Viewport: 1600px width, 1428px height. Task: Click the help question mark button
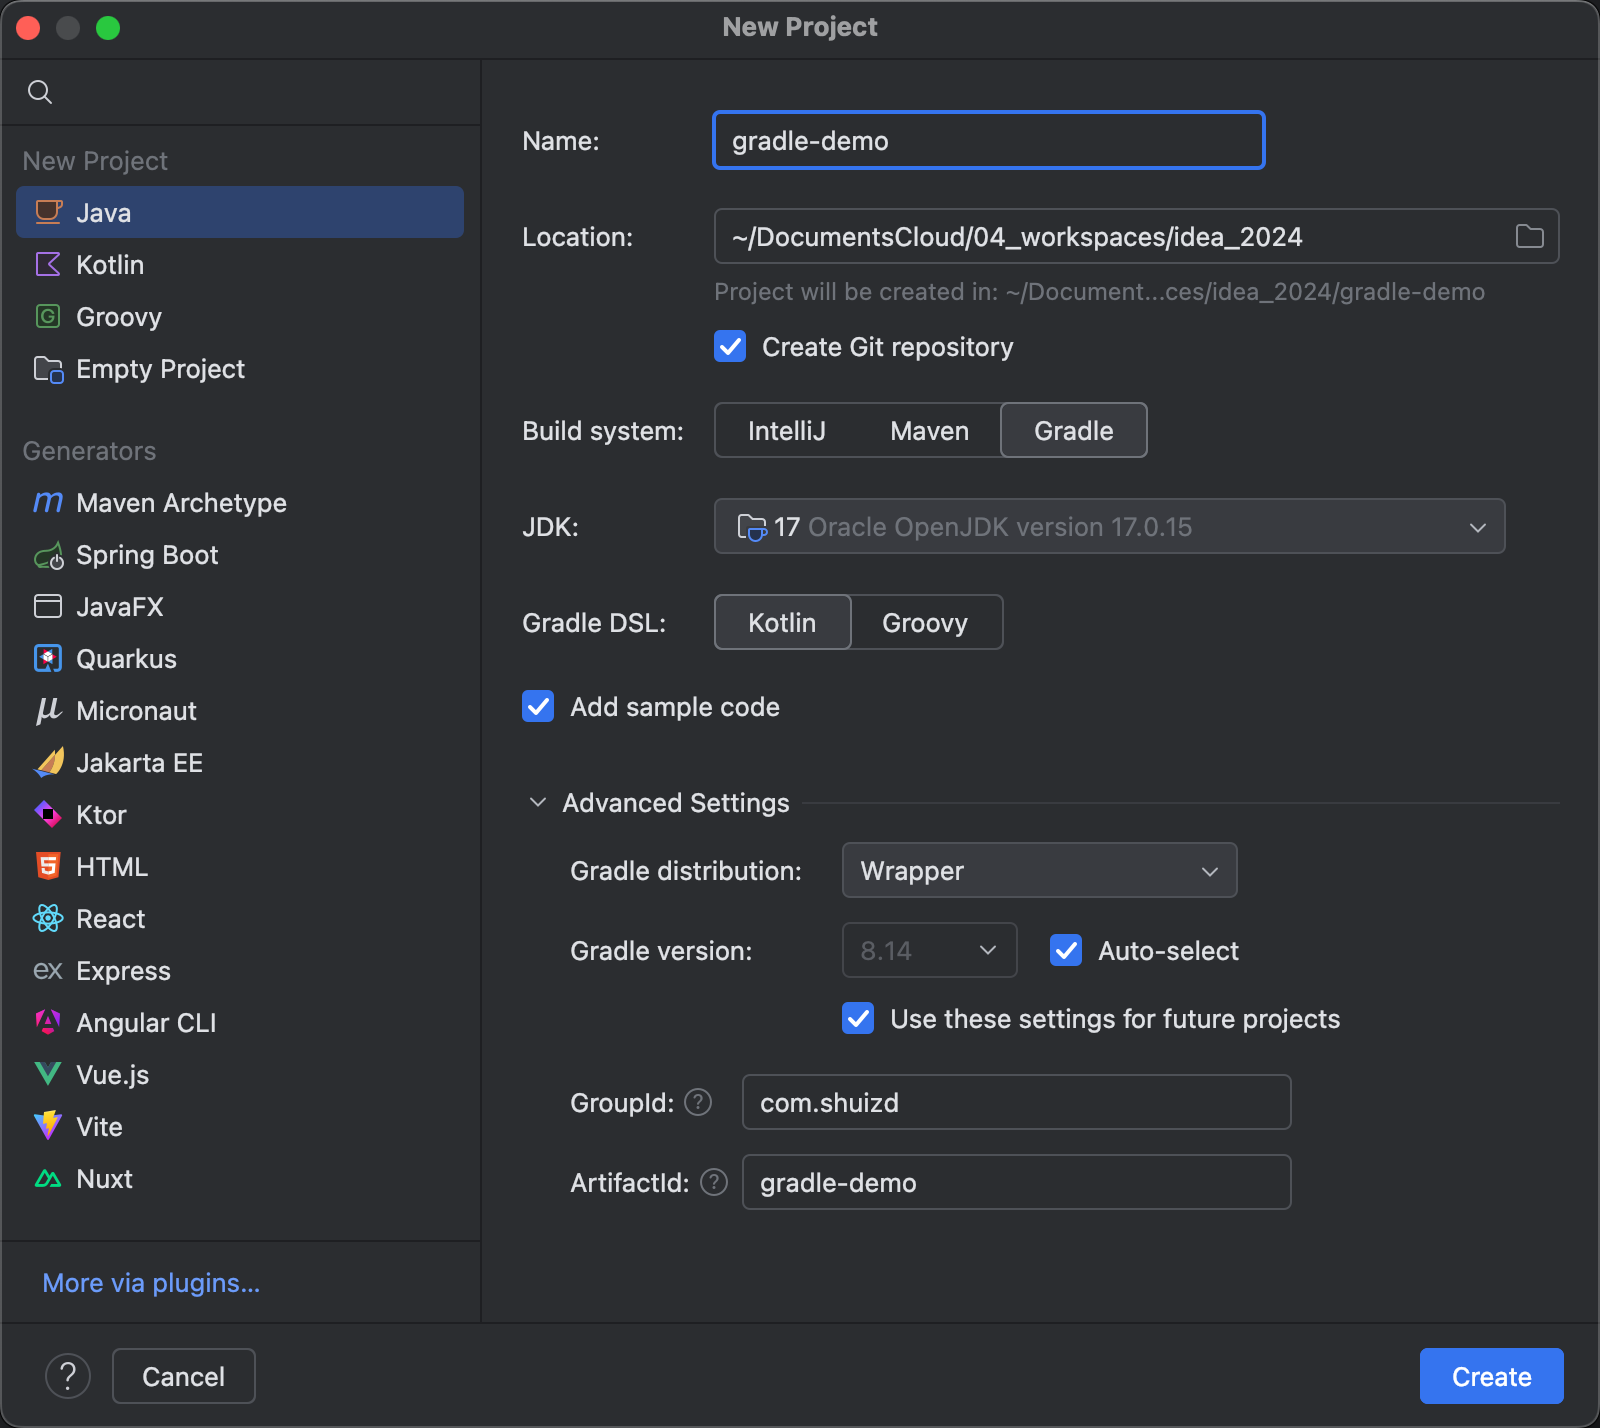[68, 1376]
